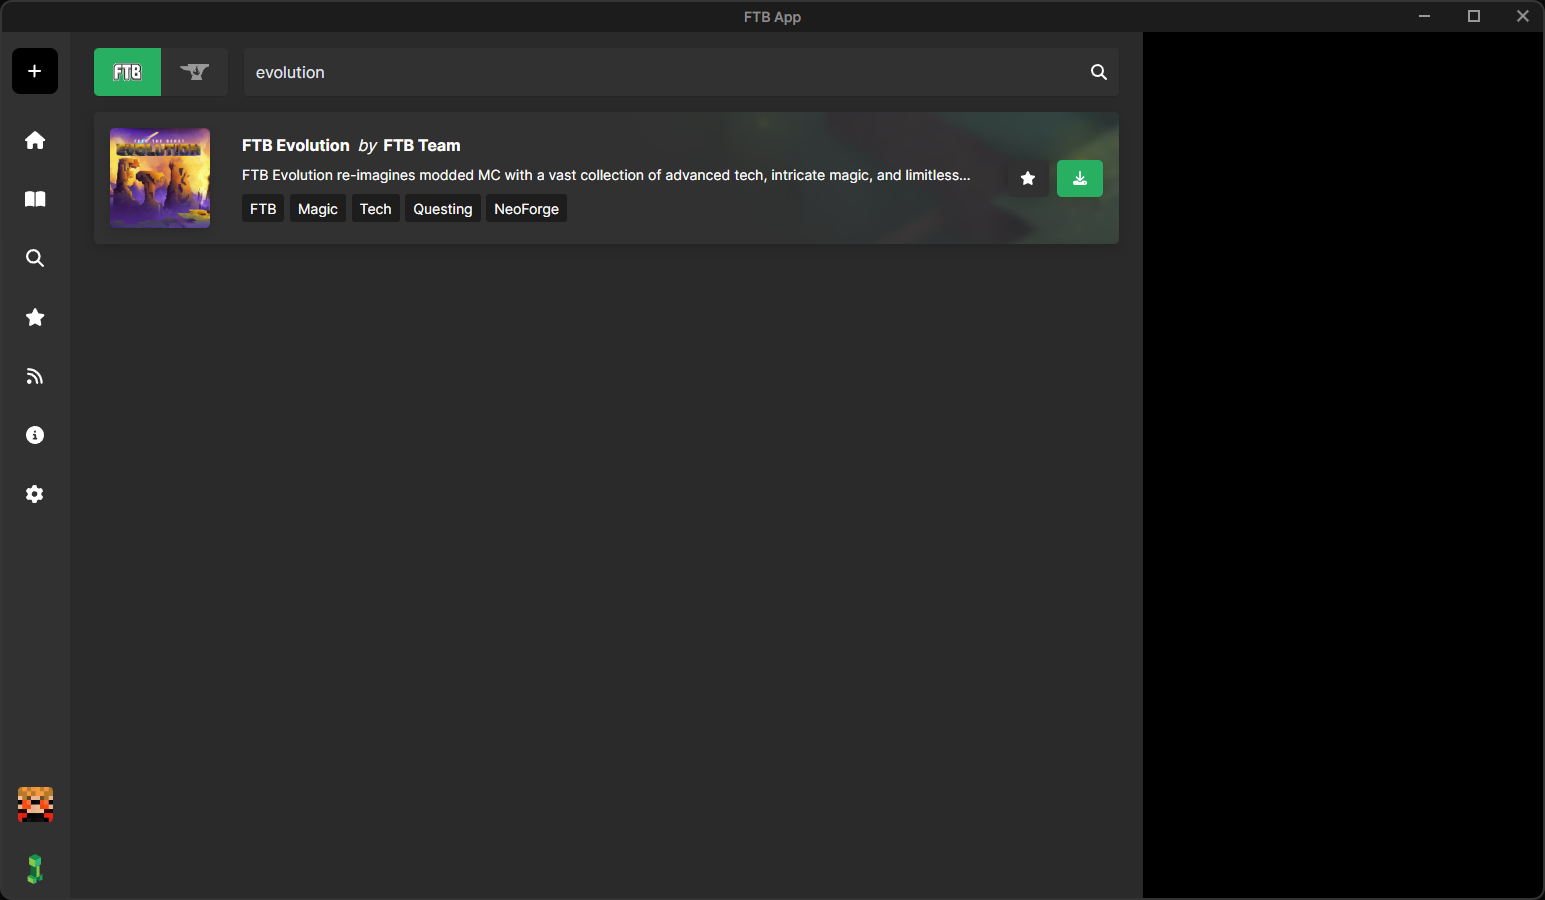Open the news feed (RSS) icon

click(35, 376)
